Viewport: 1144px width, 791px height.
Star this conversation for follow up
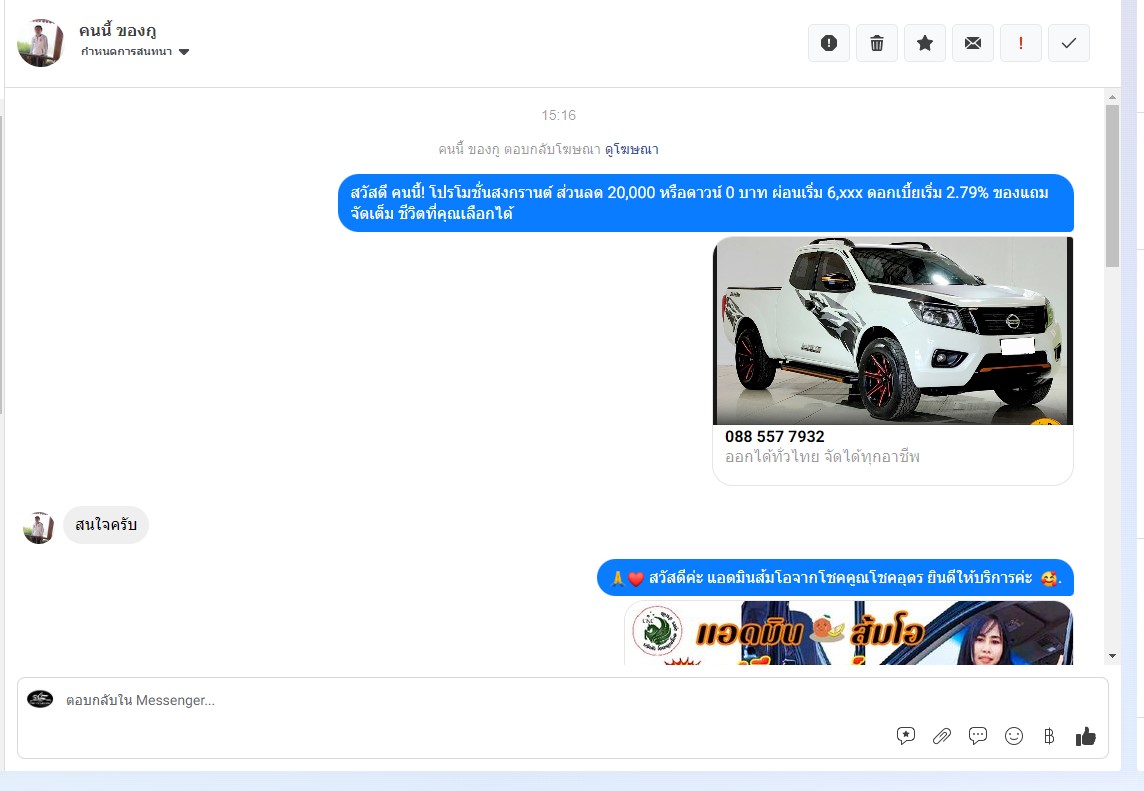point(925,43)
